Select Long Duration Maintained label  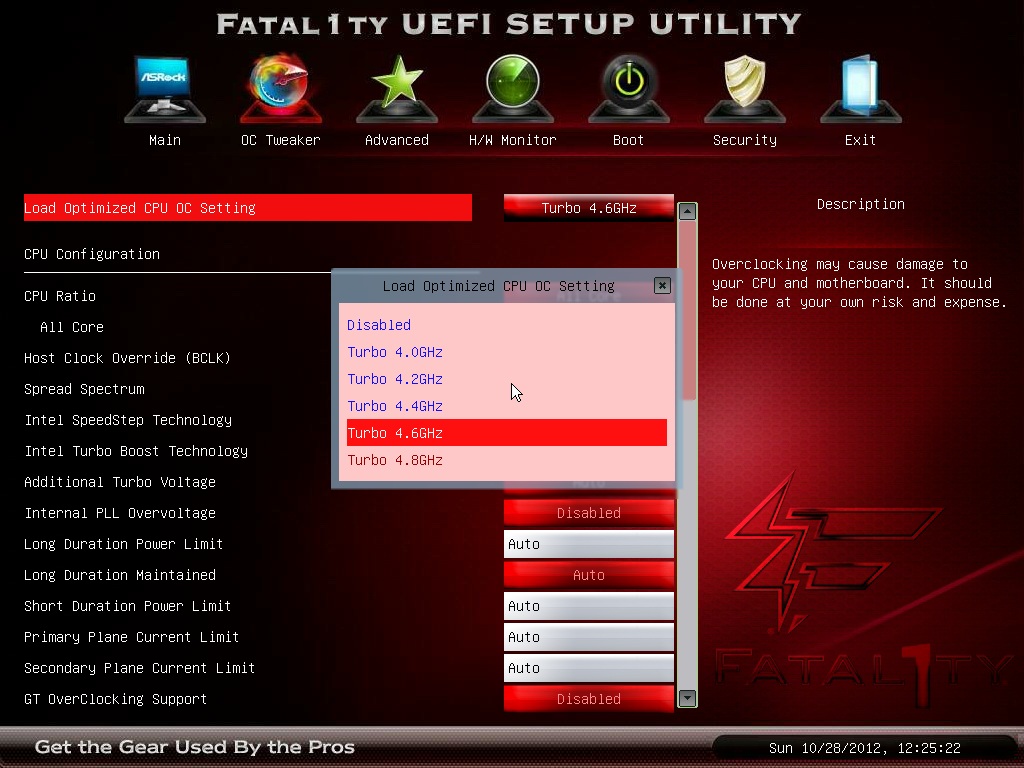pyautogui.click(x=120, y=575)
